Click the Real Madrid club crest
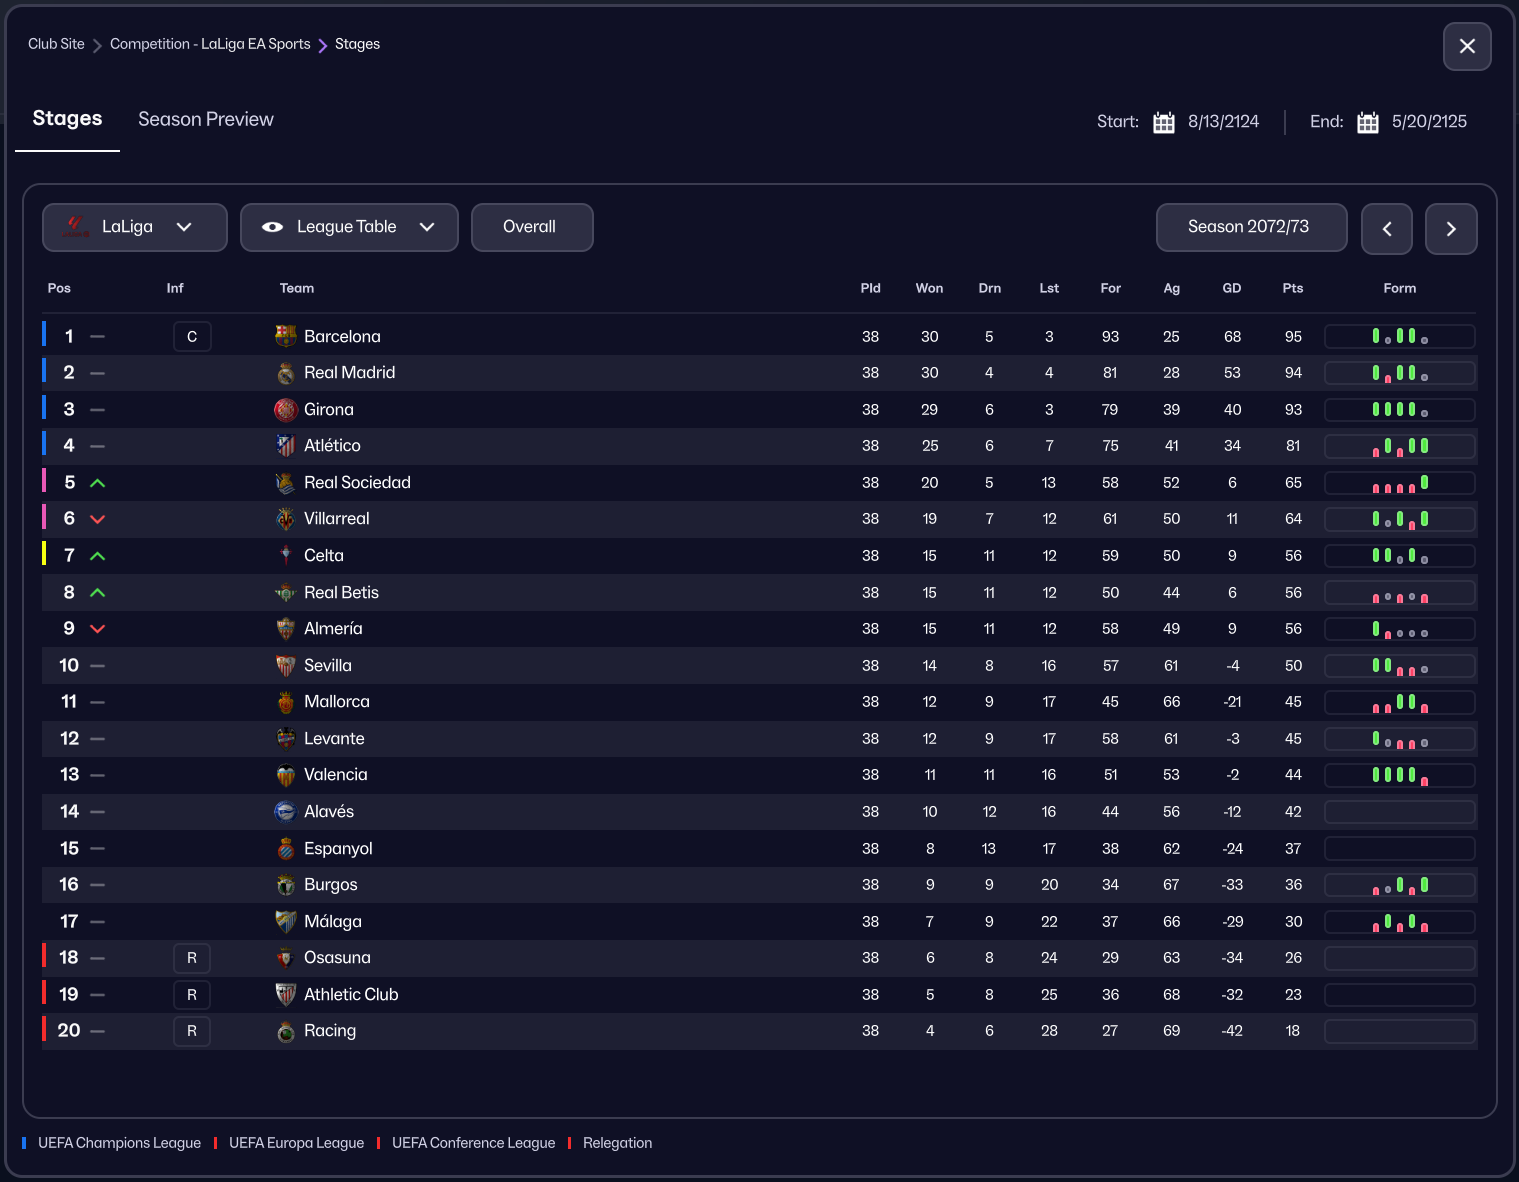Image resolution: width=1519 pixels, height=1182 pixels. 286,373
